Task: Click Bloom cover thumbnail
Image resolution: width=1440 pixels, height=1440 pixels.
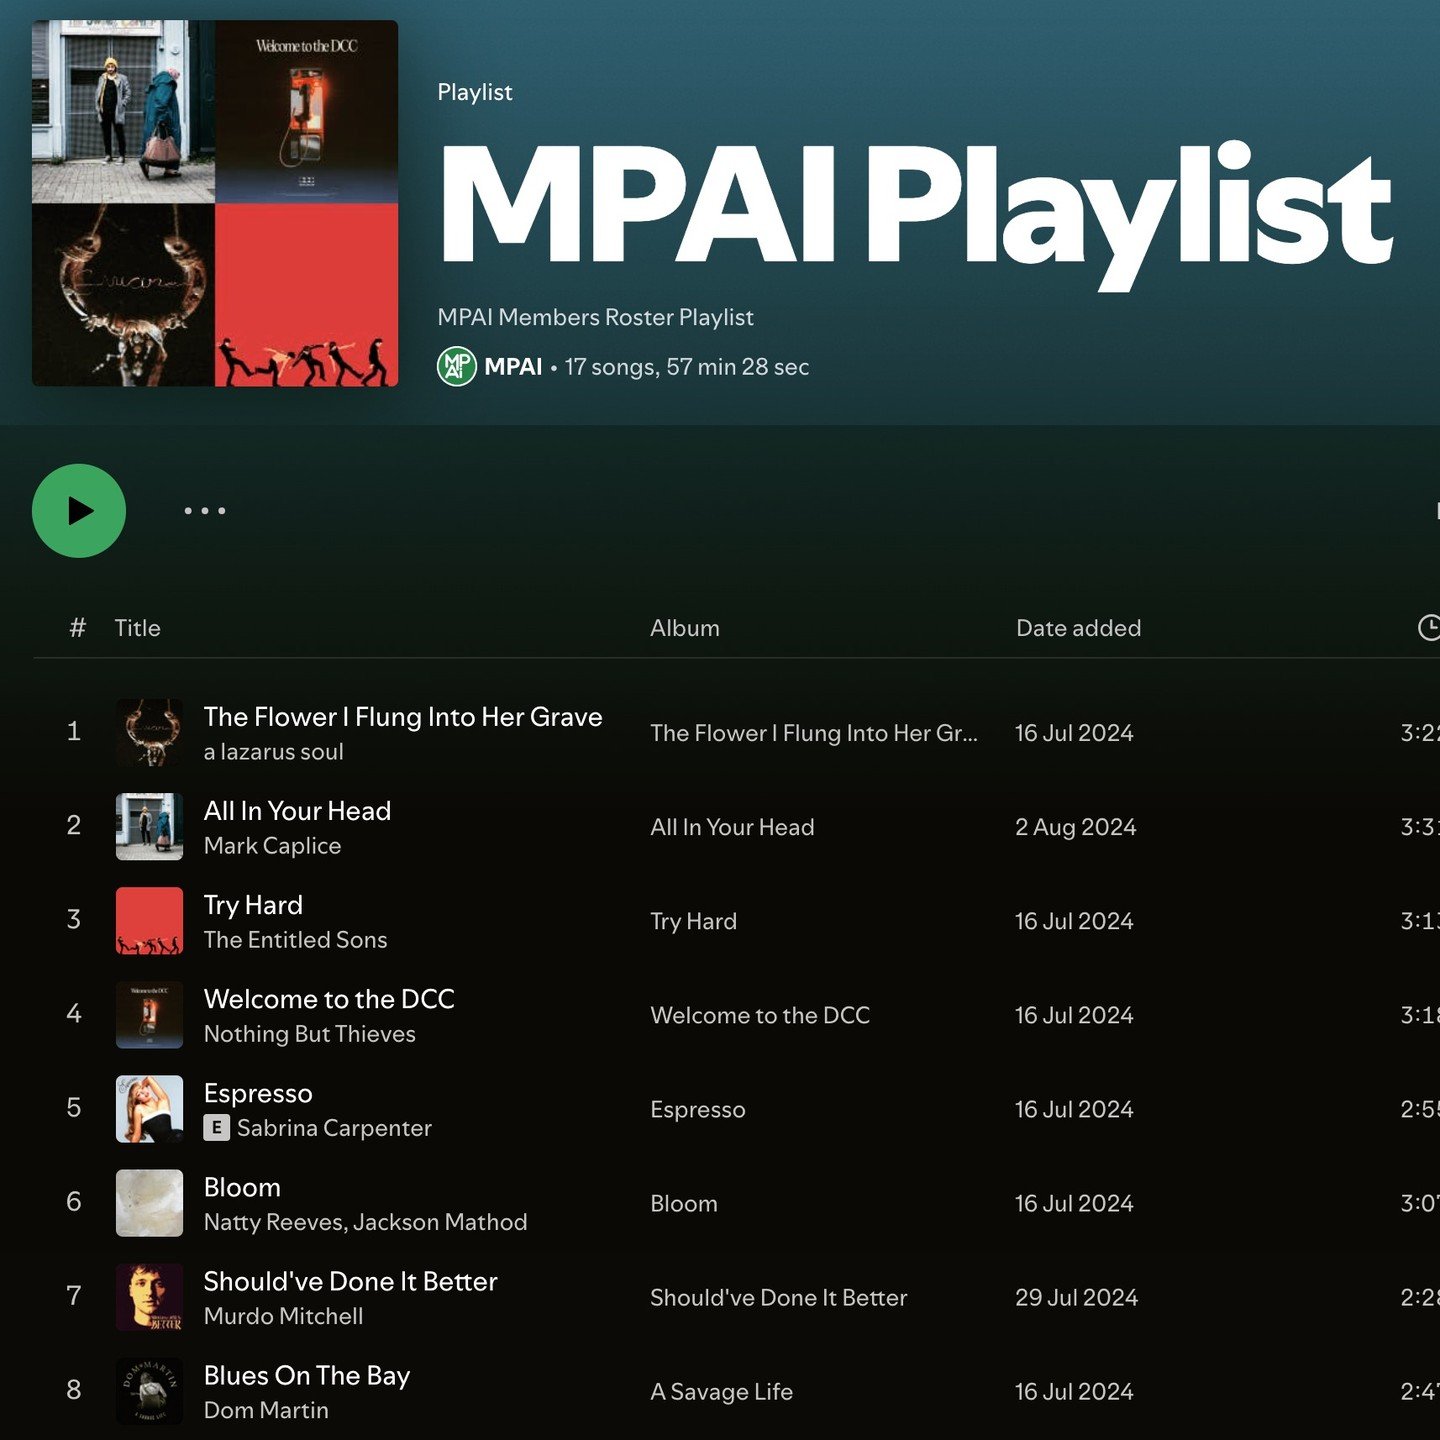Action: pos(149,1202)
